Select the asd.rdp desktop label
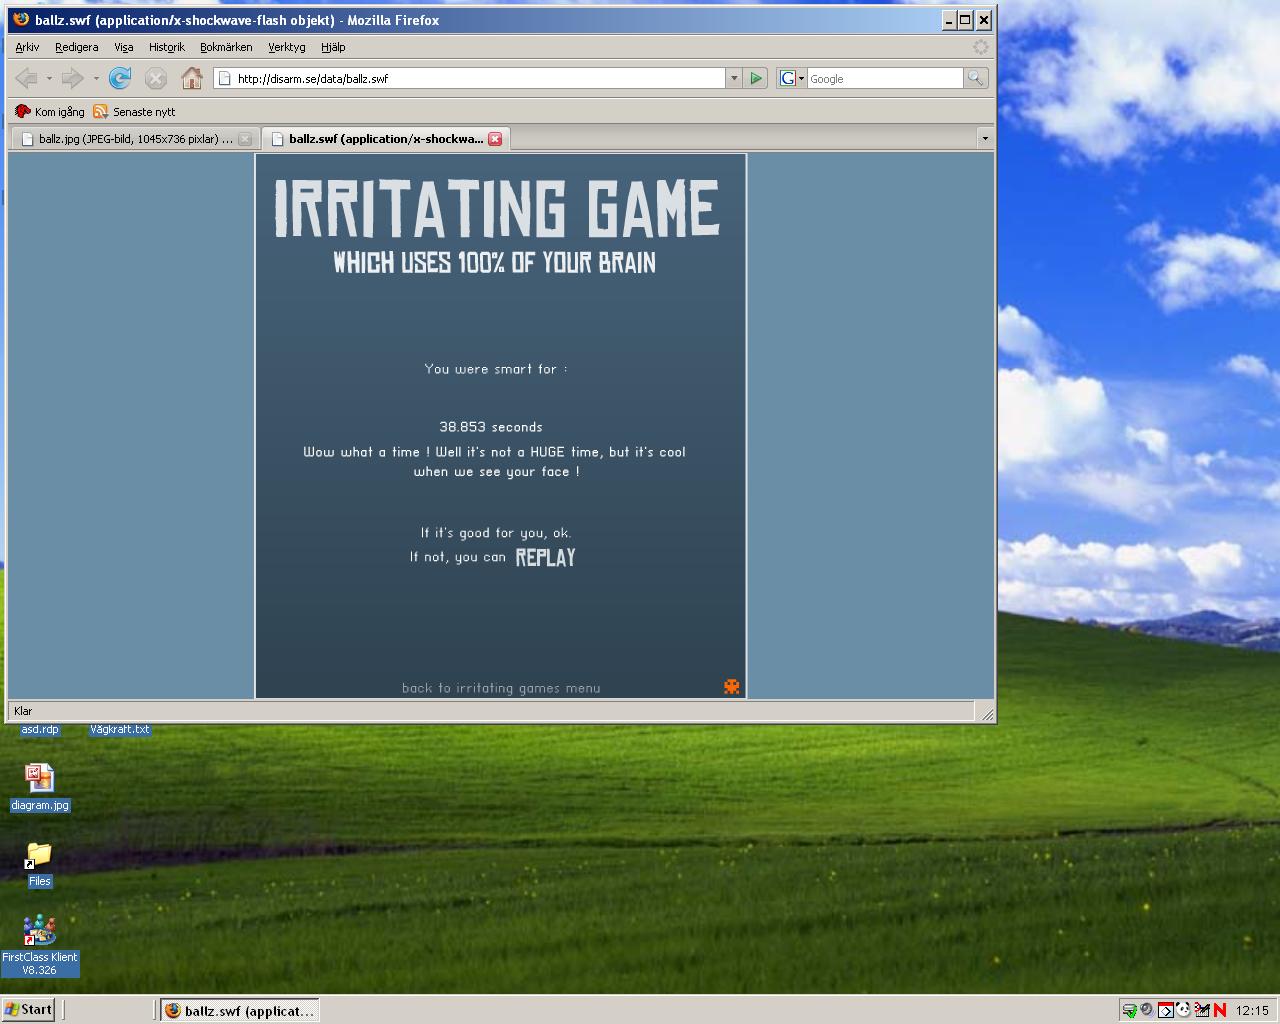Screen dimensions: 1280x1024 (x=40, y=729)
